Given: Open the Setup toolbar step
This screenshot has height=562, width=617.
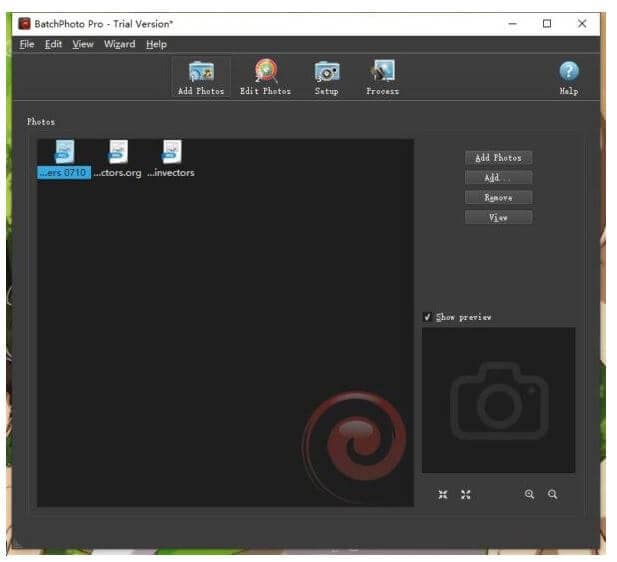Looking at the screenshot, I should (x=328, y=78).
